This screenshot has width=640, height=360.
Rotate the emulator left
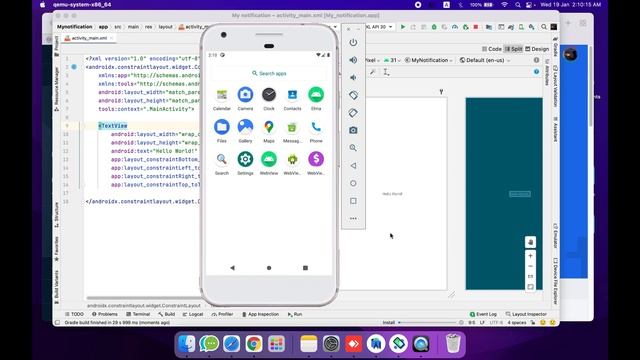(353, 95)
